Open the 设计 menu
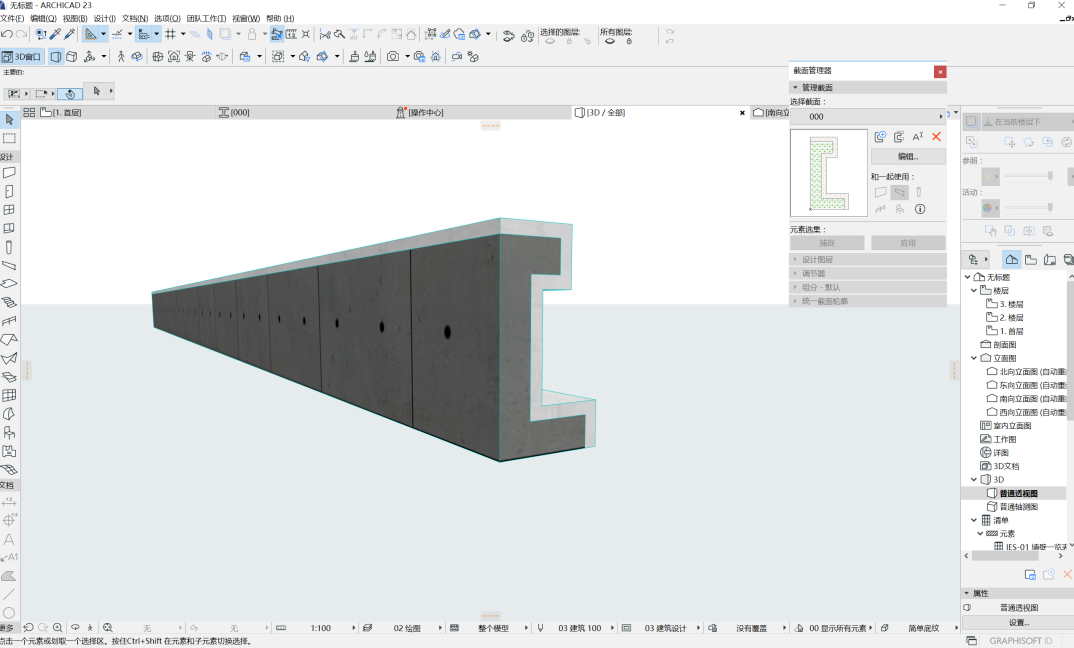The height and width of the screenshot is (648, 1074). [104, 18]
